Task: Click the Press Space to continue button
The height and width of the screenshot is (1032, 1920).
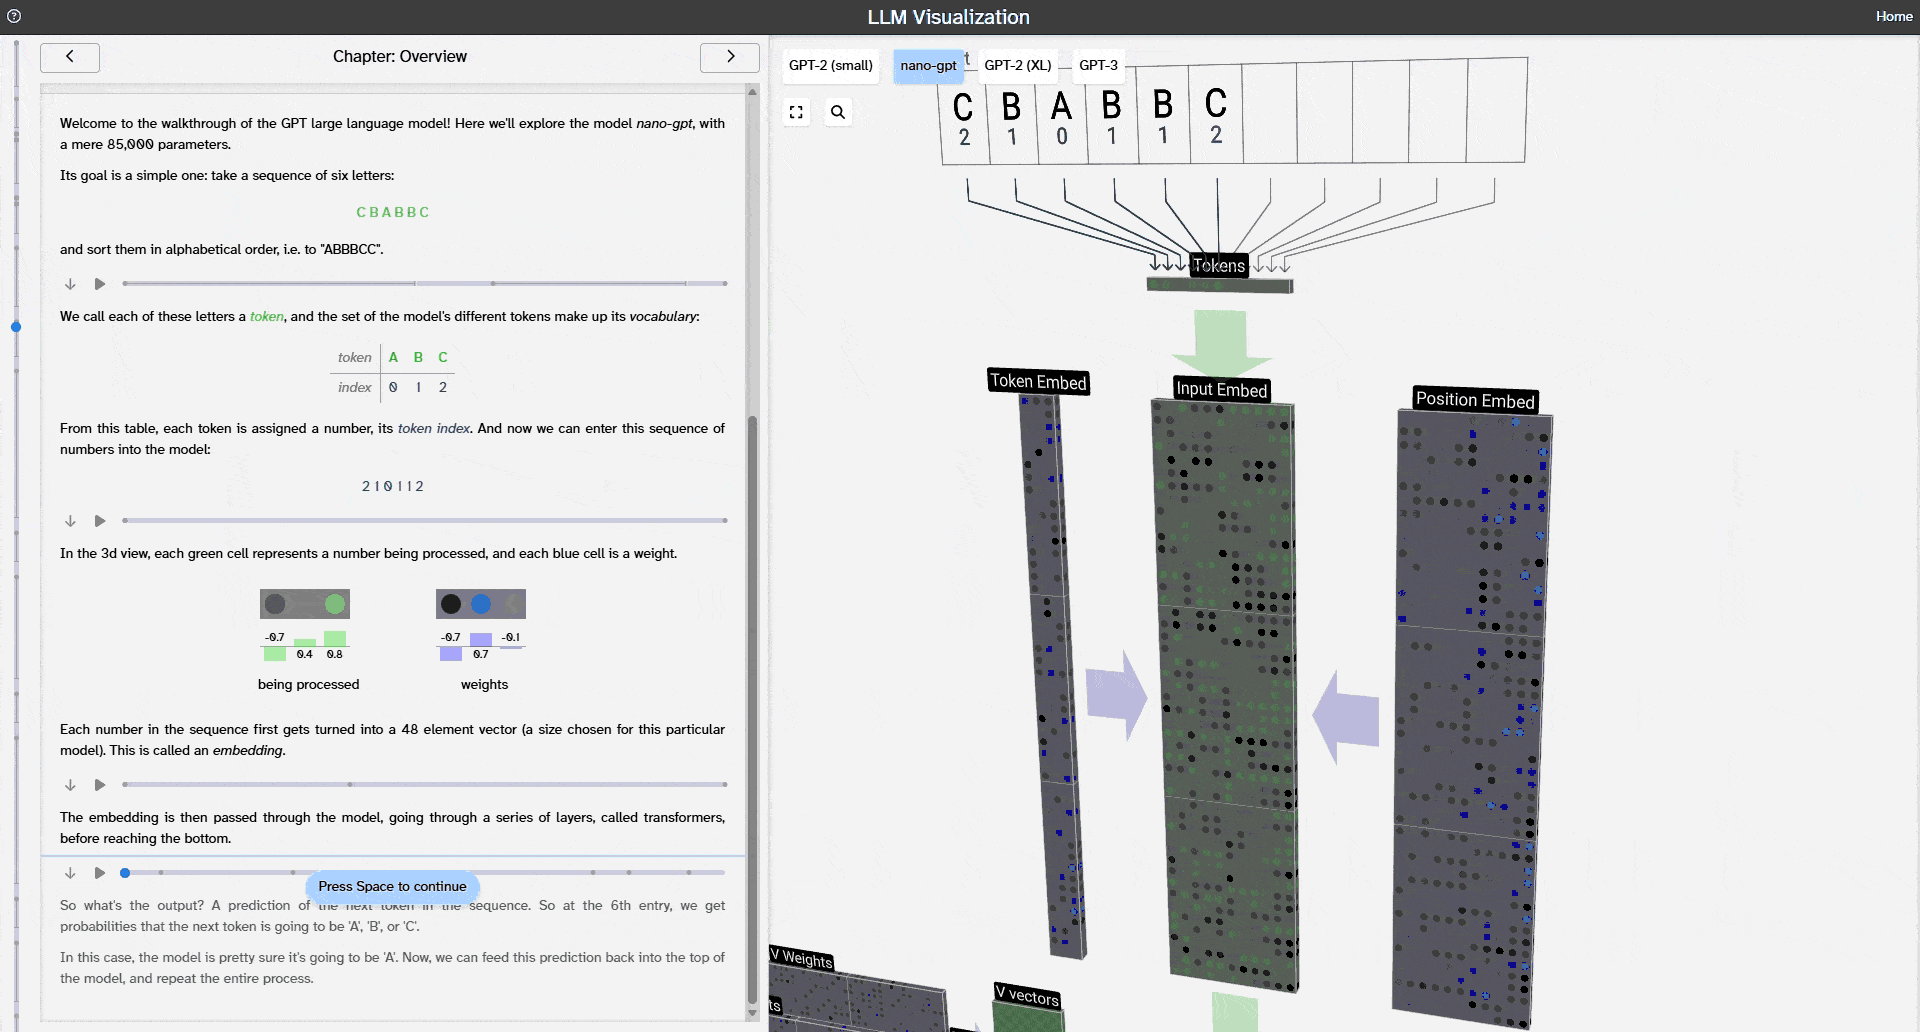Action: [x=392, y=887]
